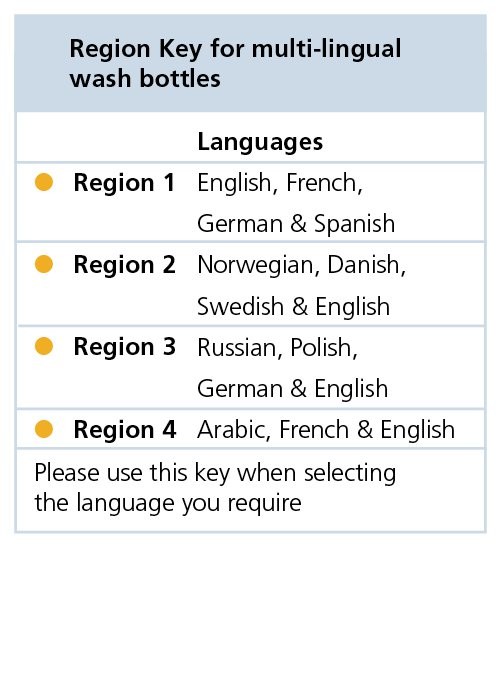Click Arabic, French & English text
The width and height of the screenshot is (500, 700).
tap(326, 430)
